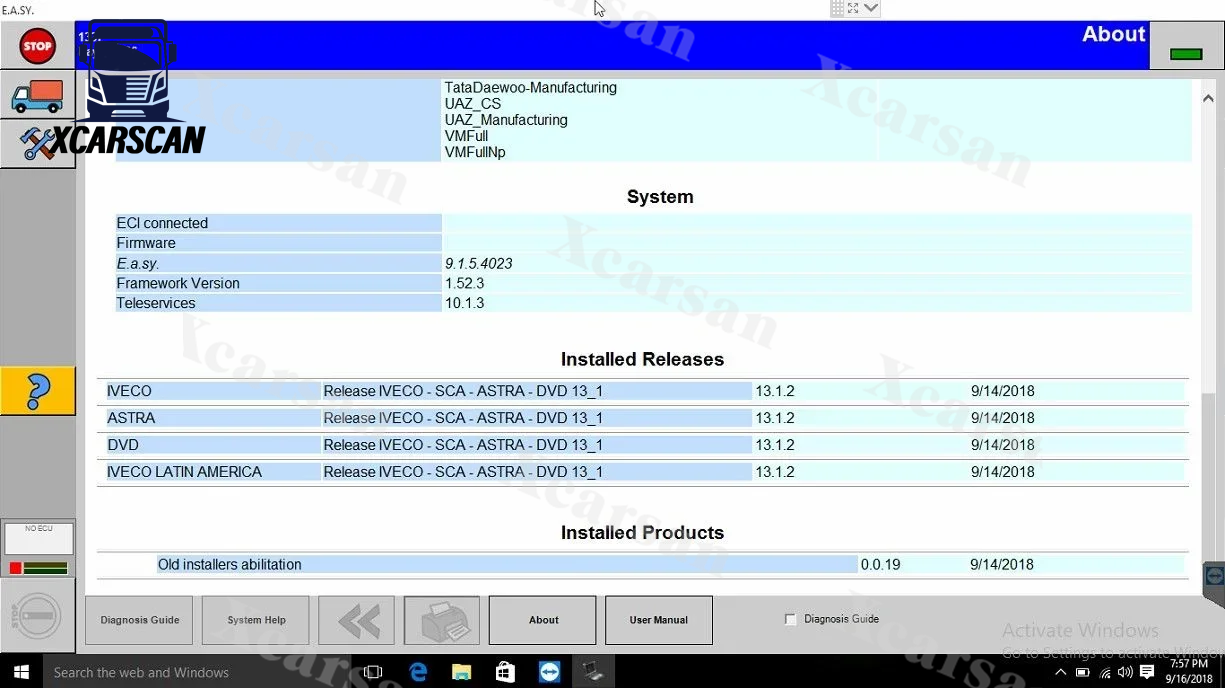1225x688 pixels.
Task: Click the network tray icon
Action: click(x=1104, y=673)
